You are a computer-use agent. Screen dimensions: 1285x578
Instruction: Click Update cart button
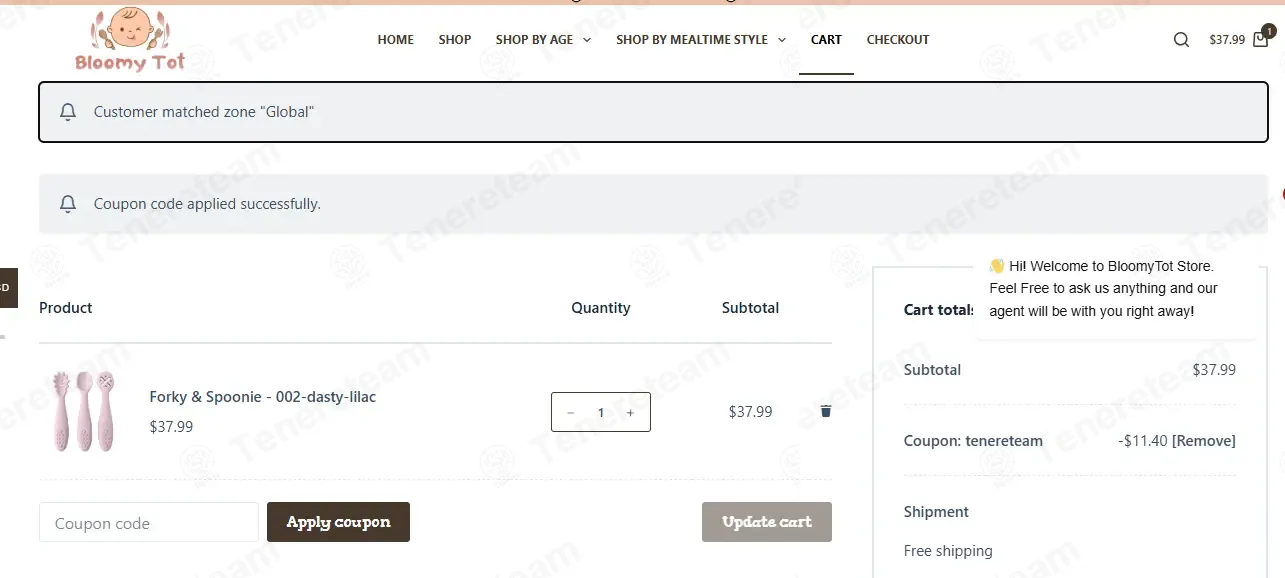[767, 522]
